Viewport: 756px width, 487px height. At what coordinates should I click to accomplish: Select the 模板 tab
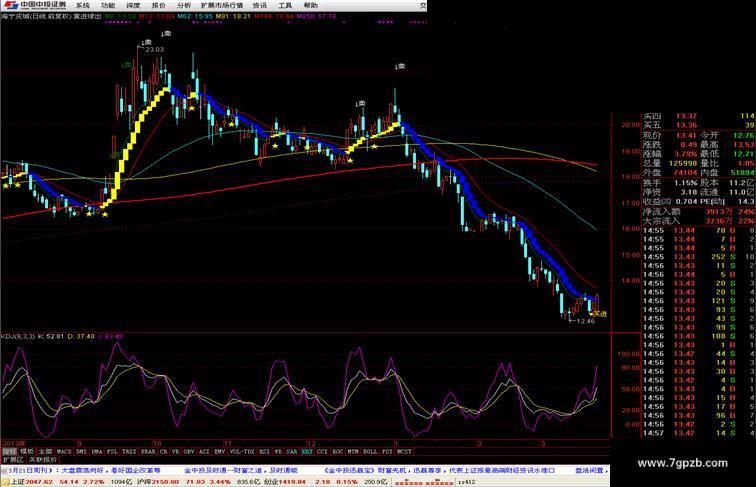27,452
